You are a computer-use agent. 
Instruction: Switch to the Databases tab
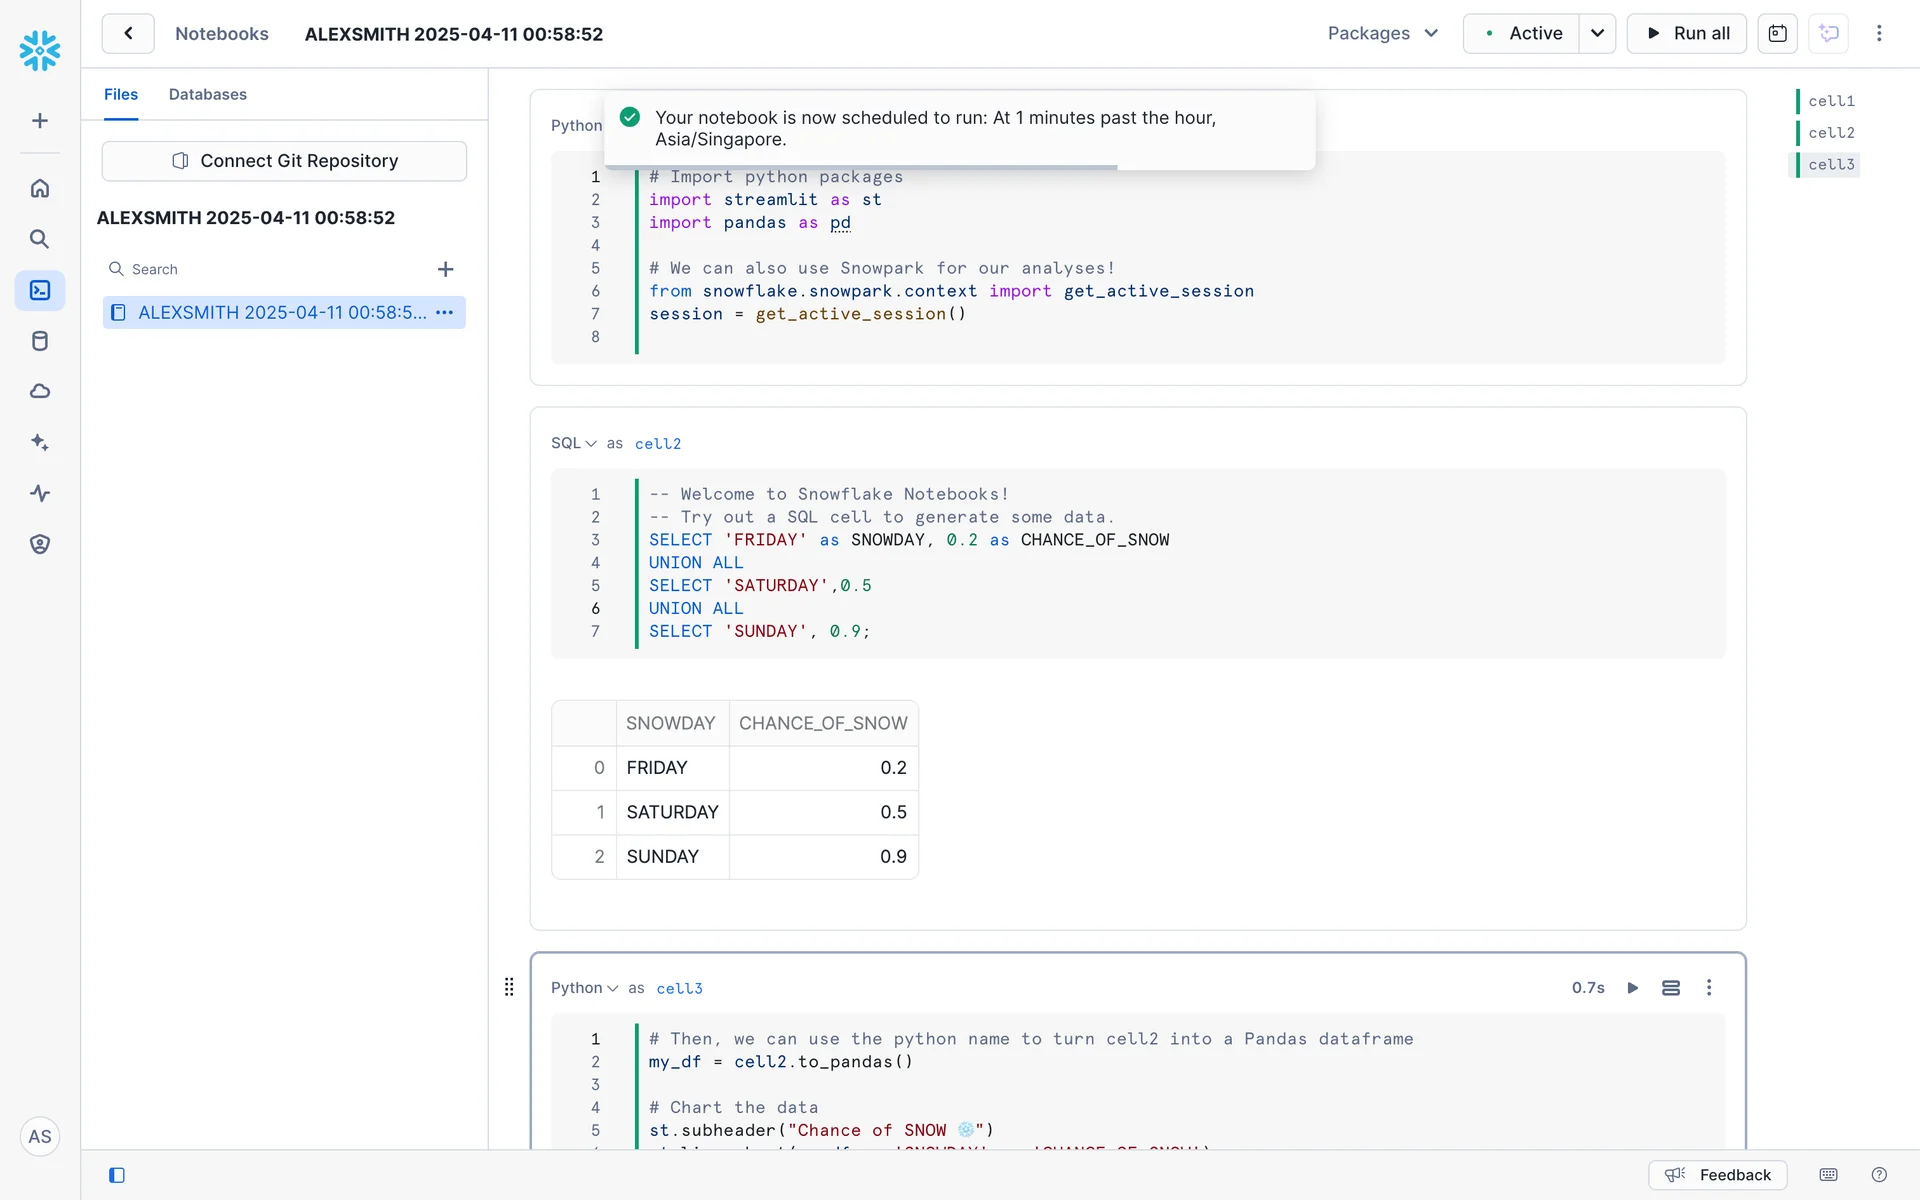(x=207, y=94)
